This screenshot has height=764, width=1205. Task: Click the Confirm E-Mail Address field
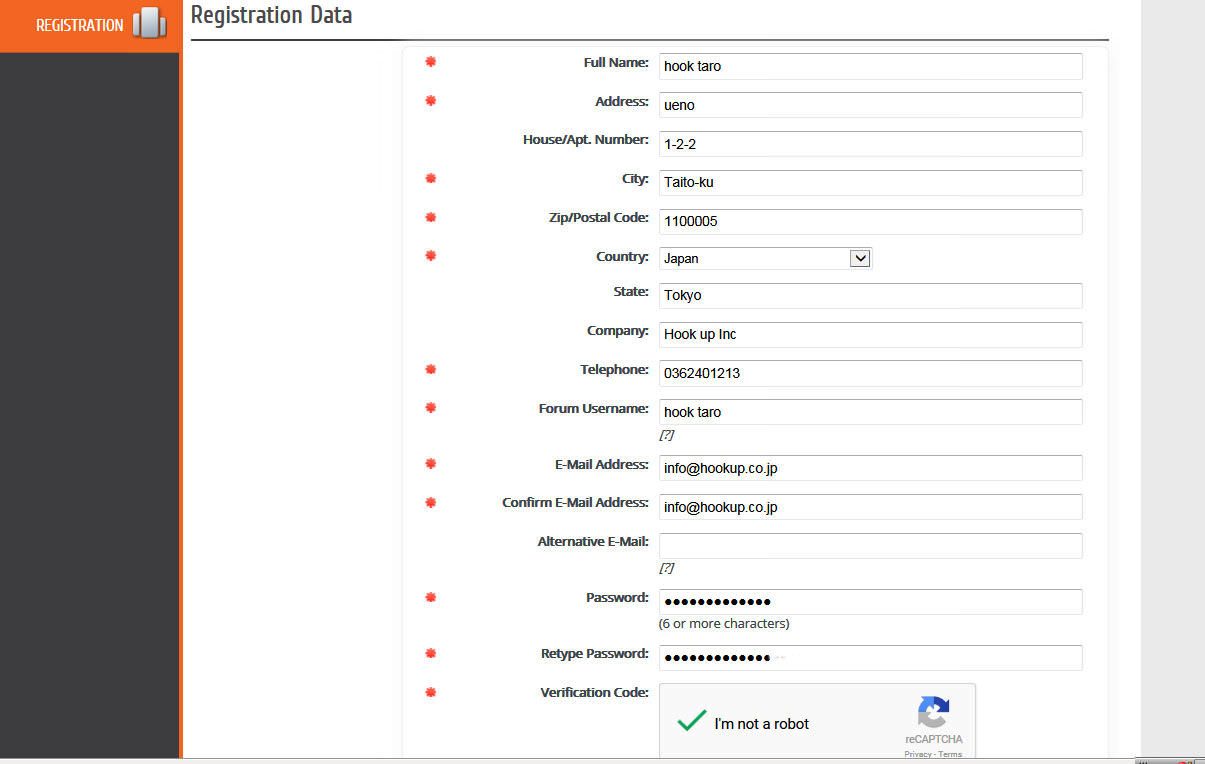(x=870, y=507)
